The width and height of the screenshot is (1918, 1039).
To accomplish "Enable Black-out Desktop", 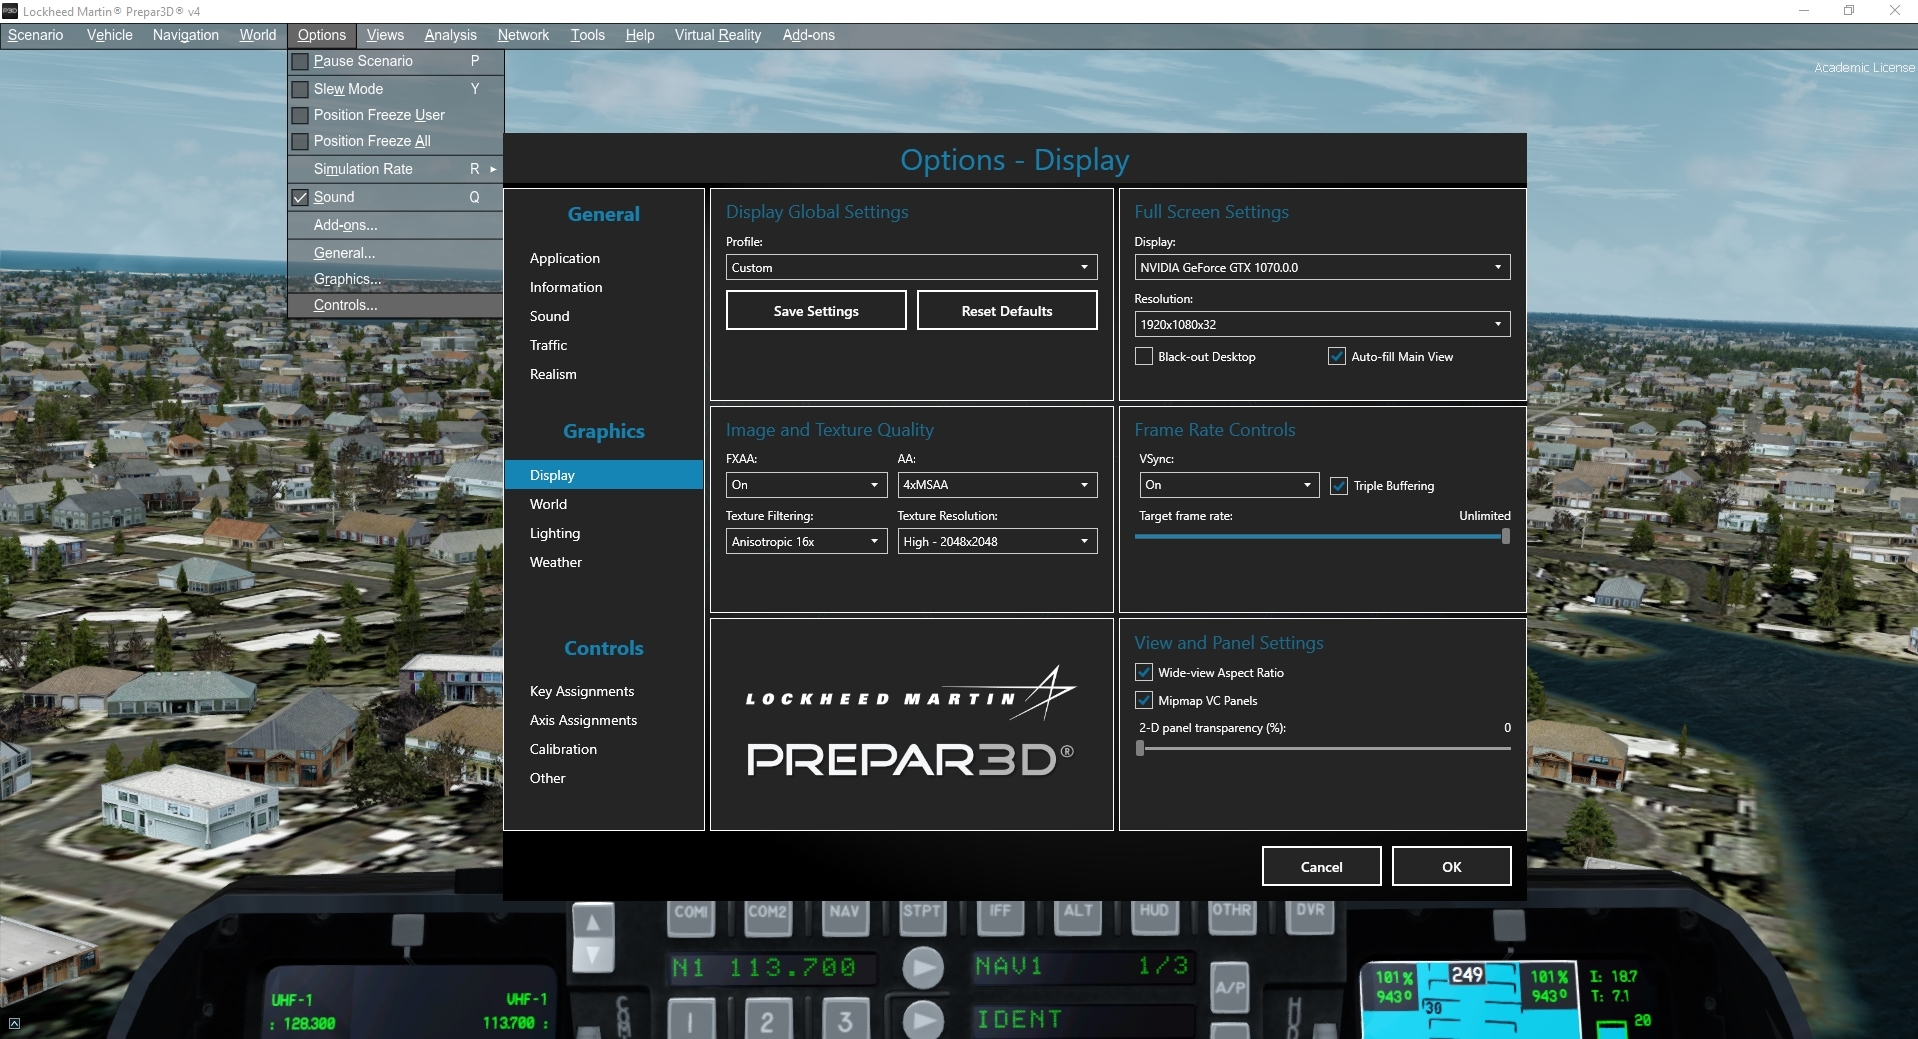I will (x=1143, y=356).
